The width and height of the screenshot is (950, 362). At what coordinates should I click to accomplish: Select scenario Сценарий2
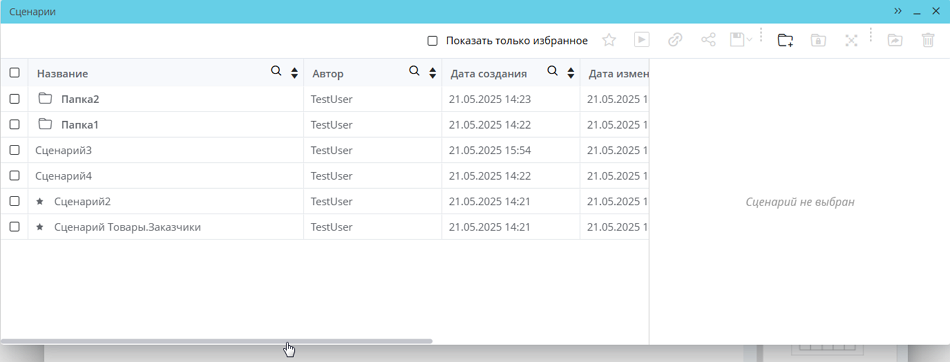click(x=82, y=201)
